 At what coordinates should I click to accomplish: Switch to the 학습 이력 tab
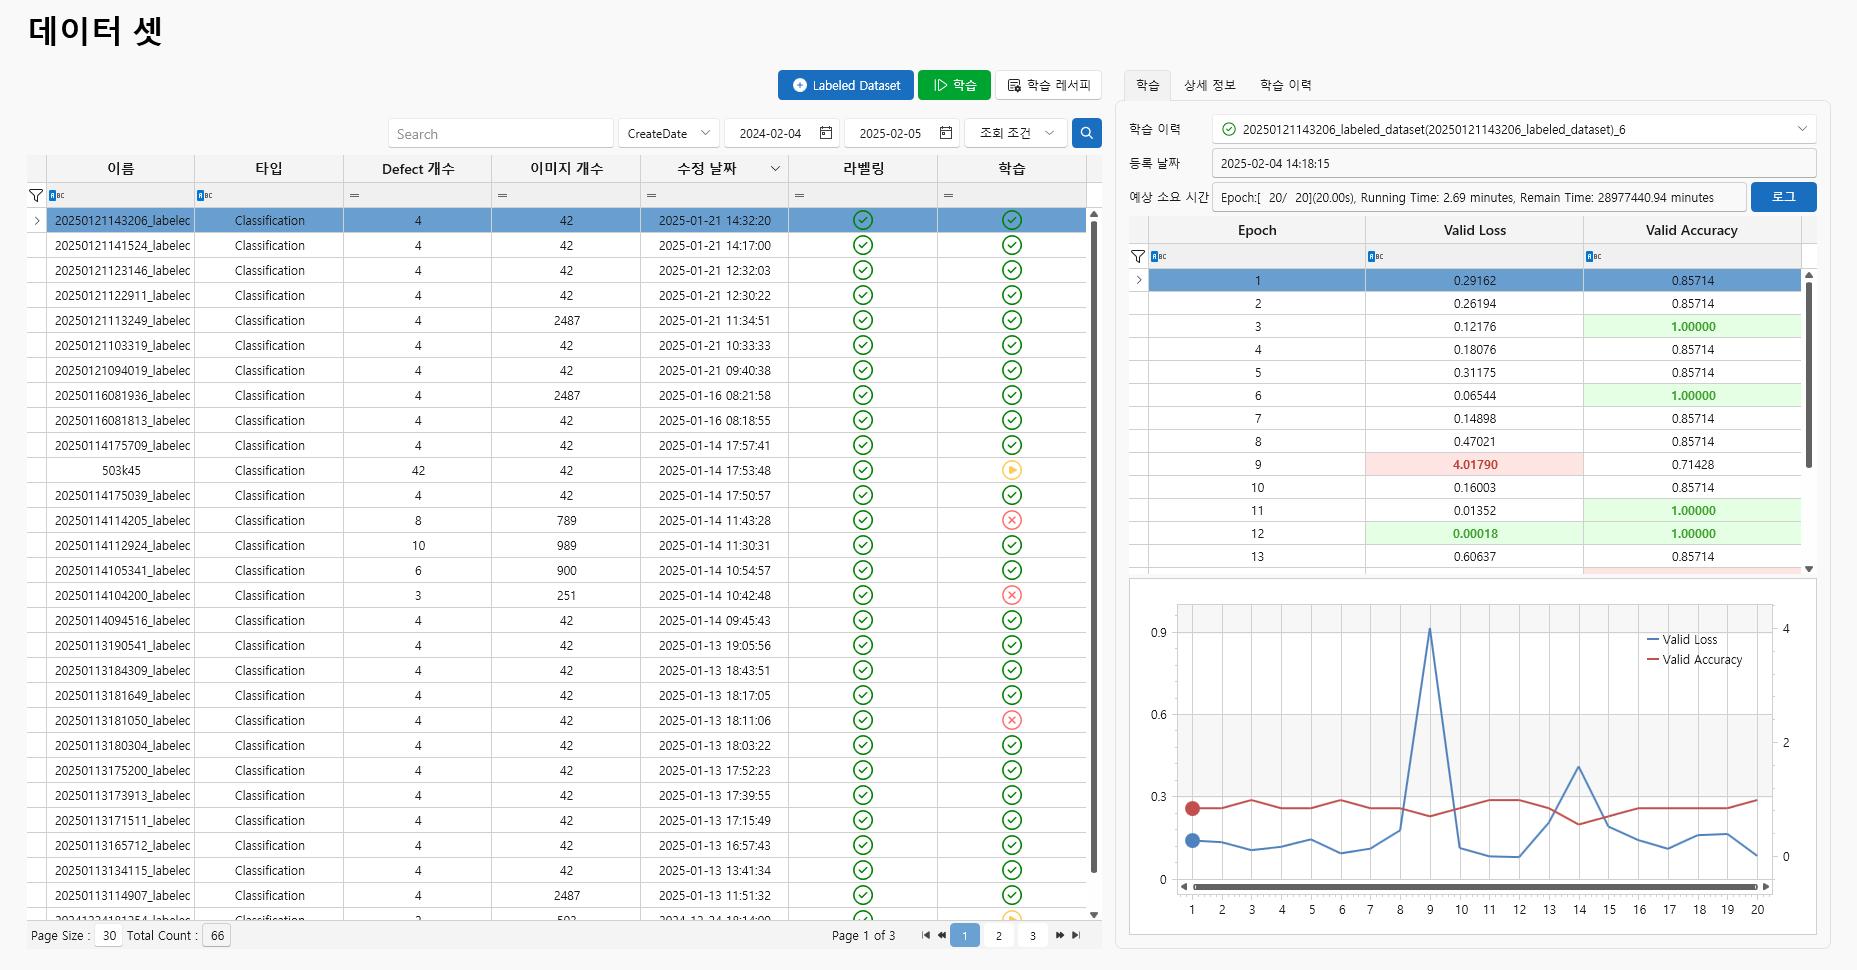1285,85
